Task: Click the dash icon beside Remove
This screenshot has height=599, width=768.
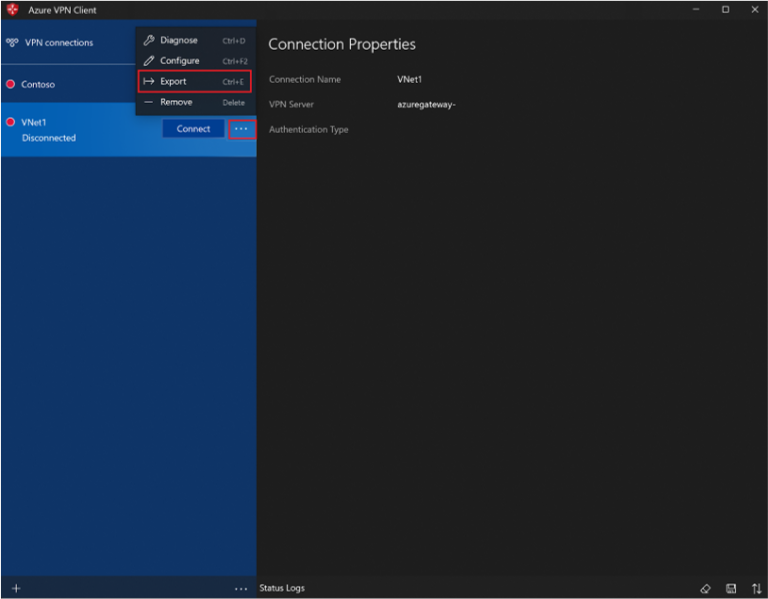Action: pos(148,102)
